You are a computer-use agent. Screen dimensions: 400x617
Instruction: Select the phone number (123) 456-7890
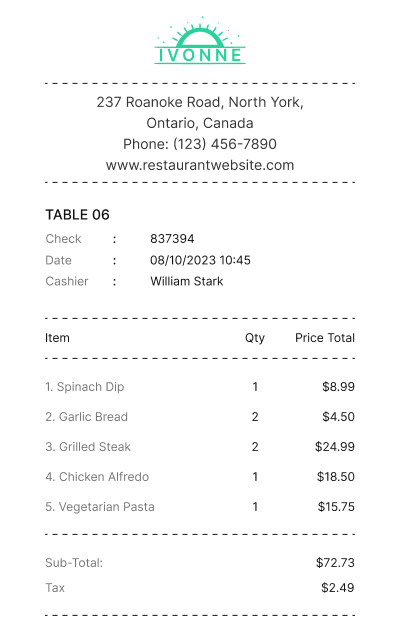[x=225, y=144]
